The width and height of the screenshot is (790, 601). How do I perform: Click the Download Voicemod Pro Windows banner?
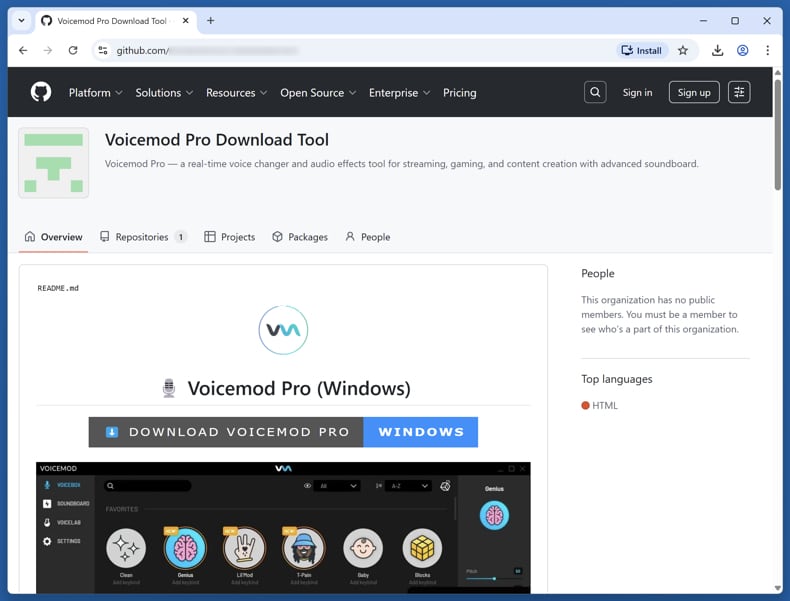pyautogui.click(x=283, y=432)
